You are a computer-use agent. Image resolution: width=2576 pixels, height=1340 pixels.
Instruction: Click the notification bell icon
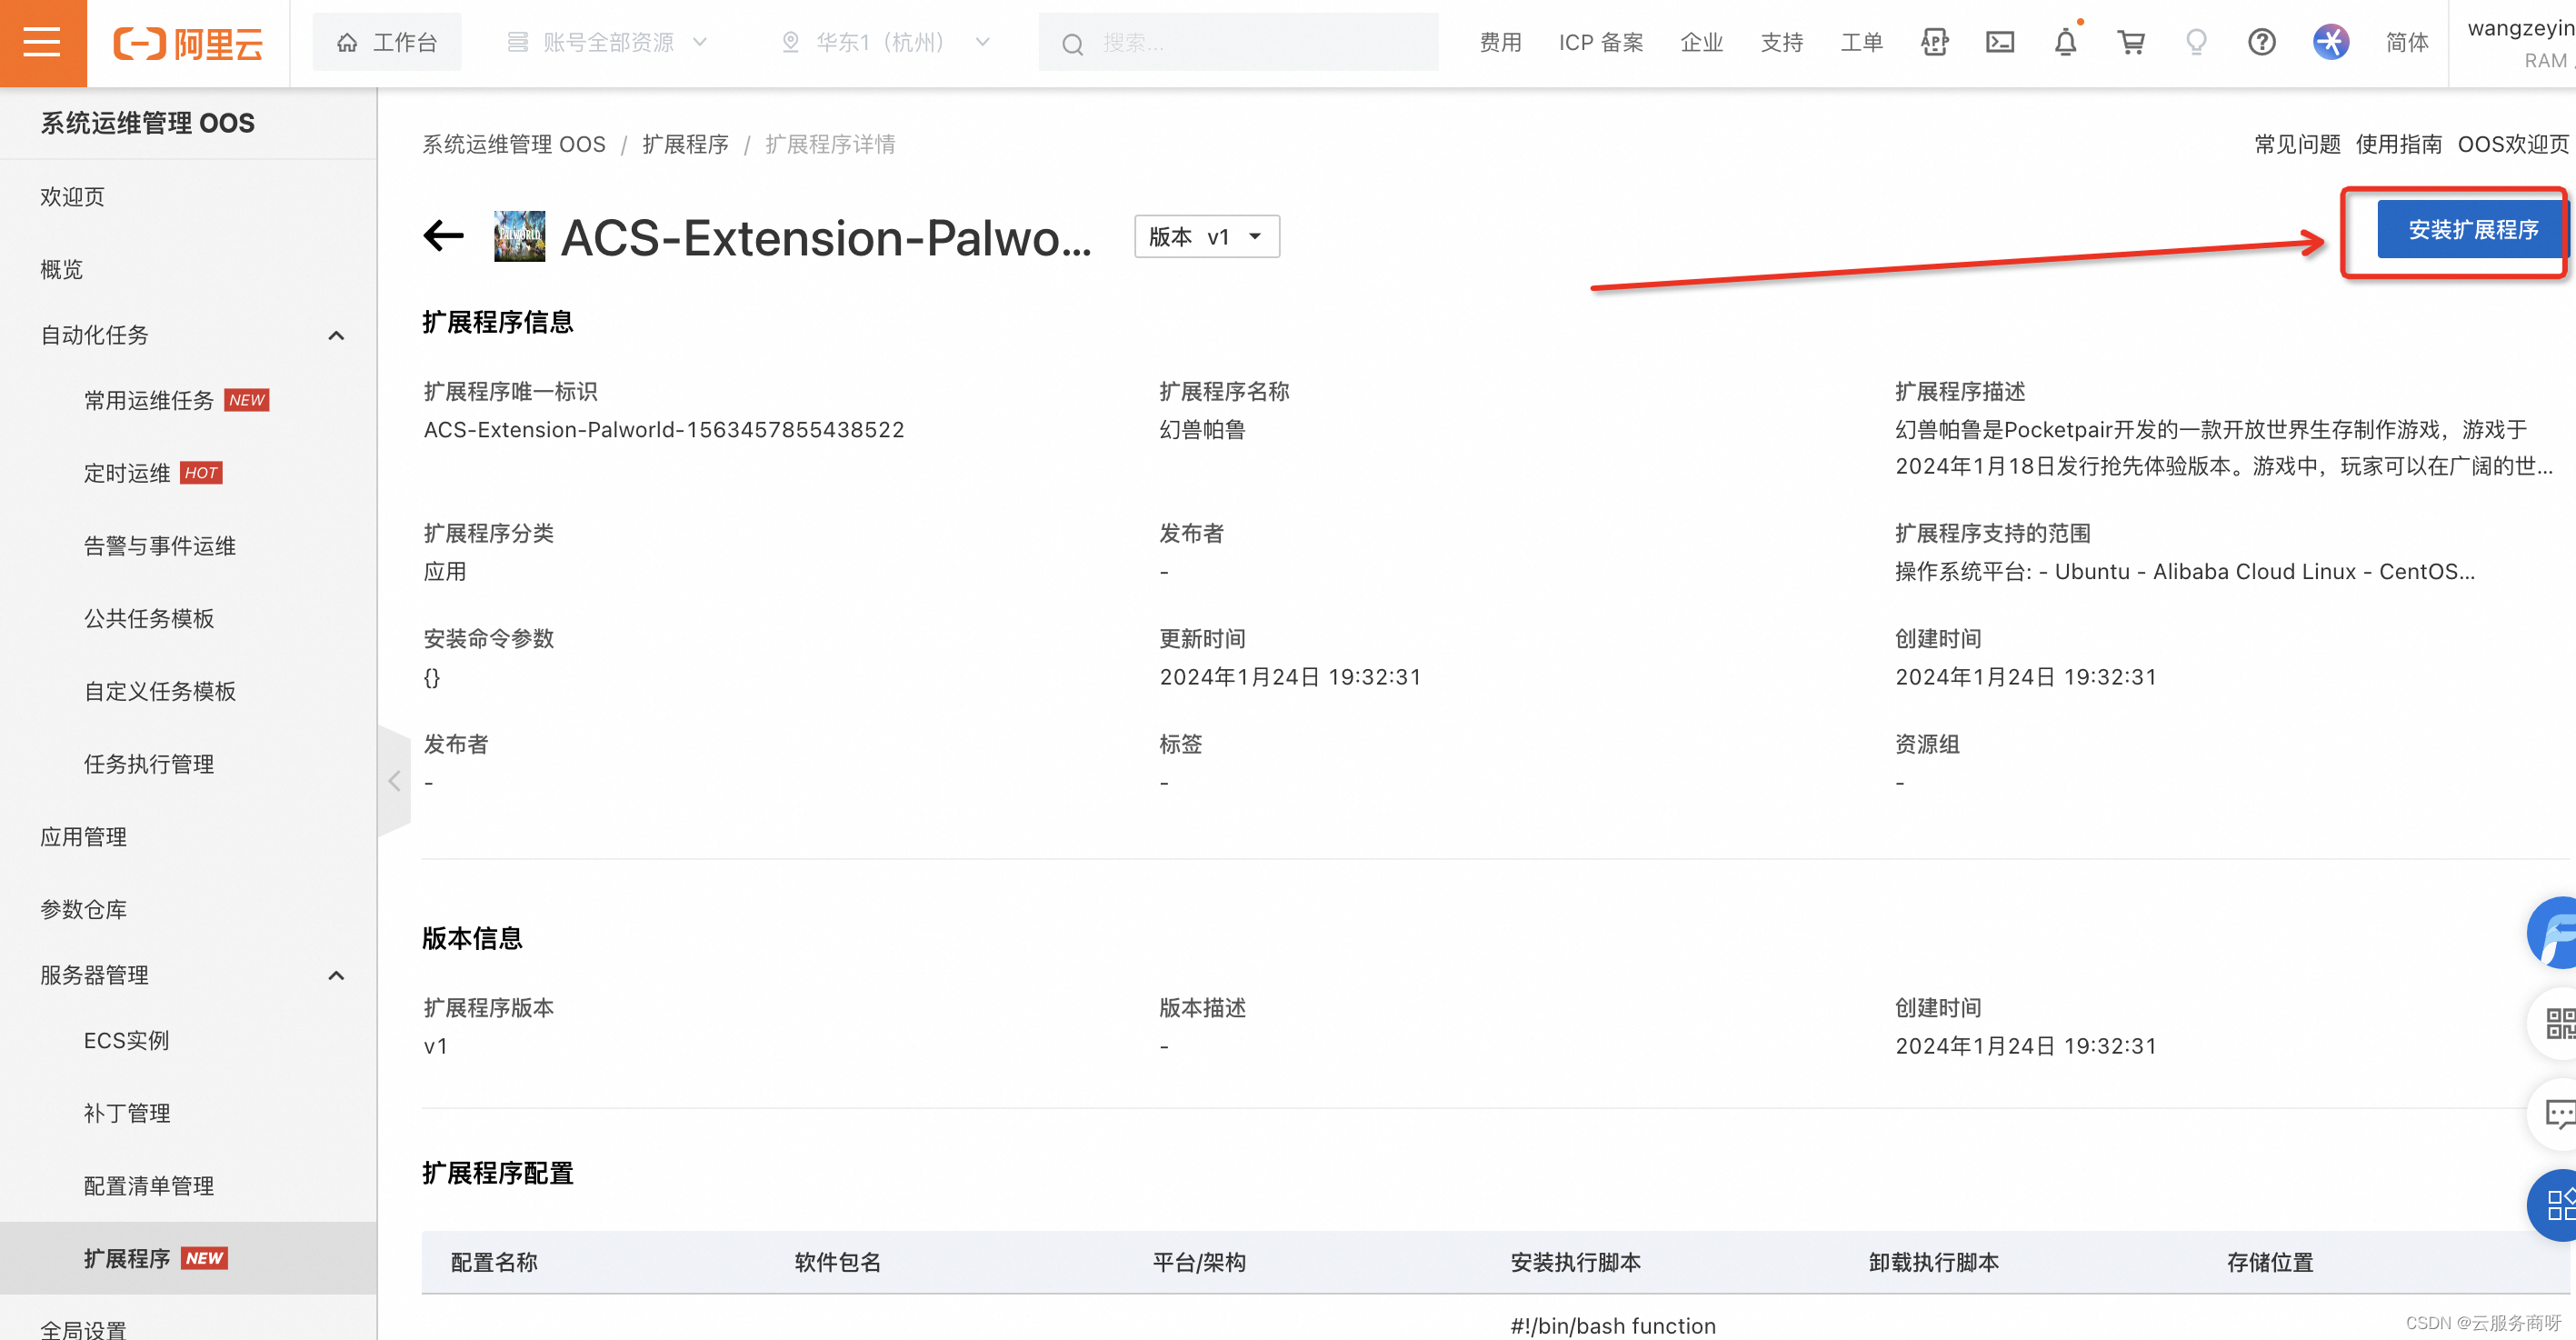(2067, 41)
